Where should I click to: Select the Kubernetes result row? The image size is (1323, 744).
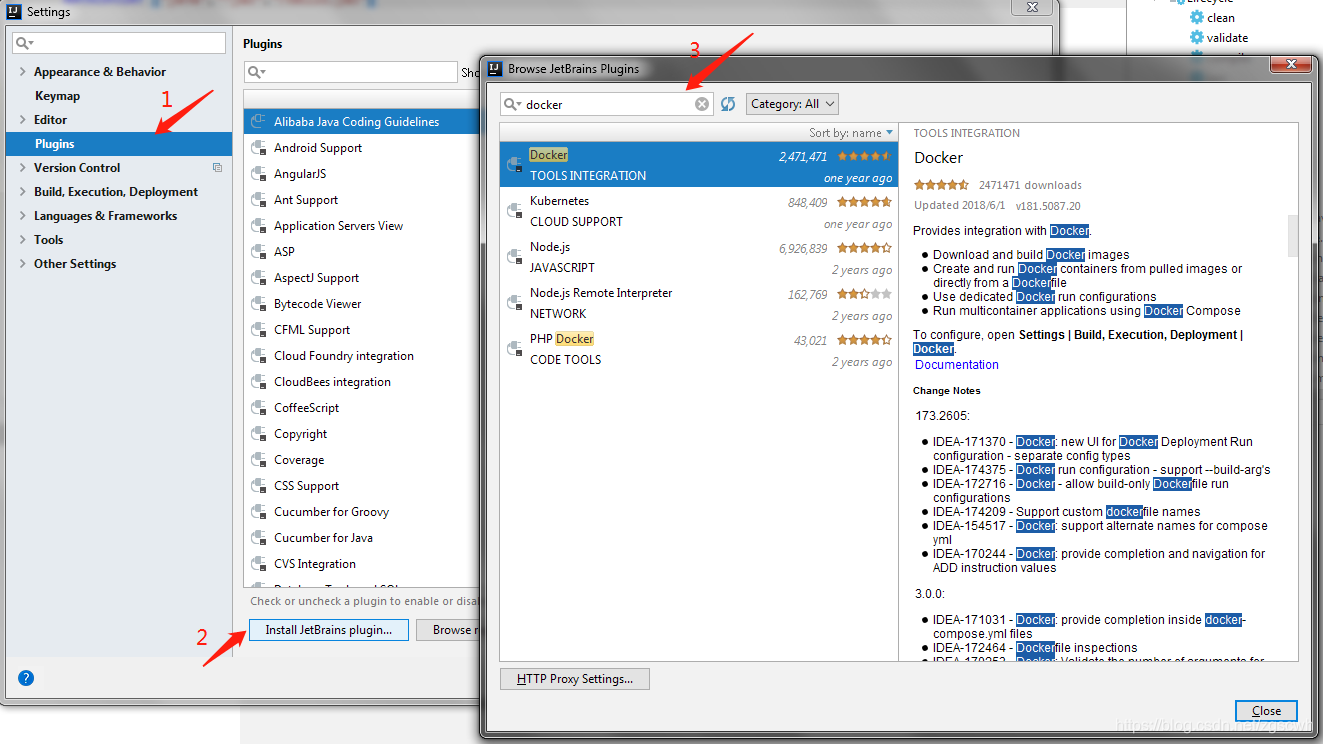(x=699, y=211)
